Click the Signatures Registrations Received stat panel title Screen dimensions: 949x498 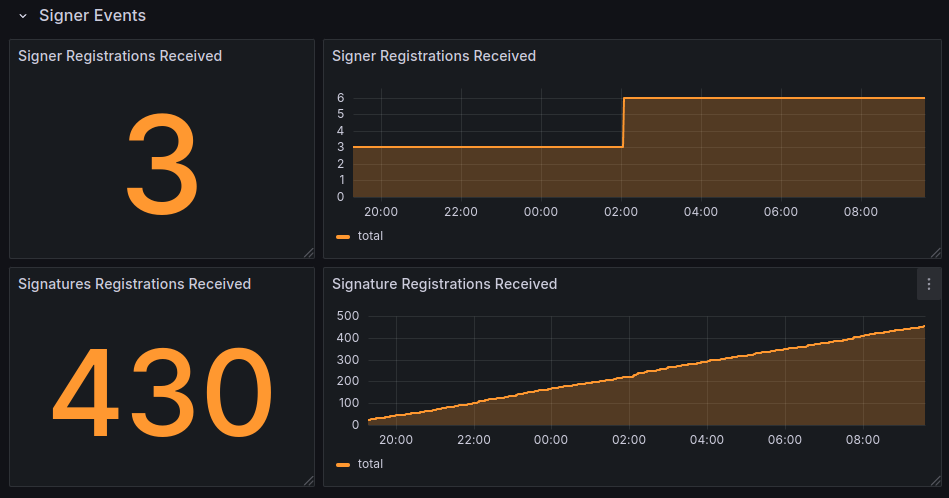pyautogui.click(x=134, y=284)
